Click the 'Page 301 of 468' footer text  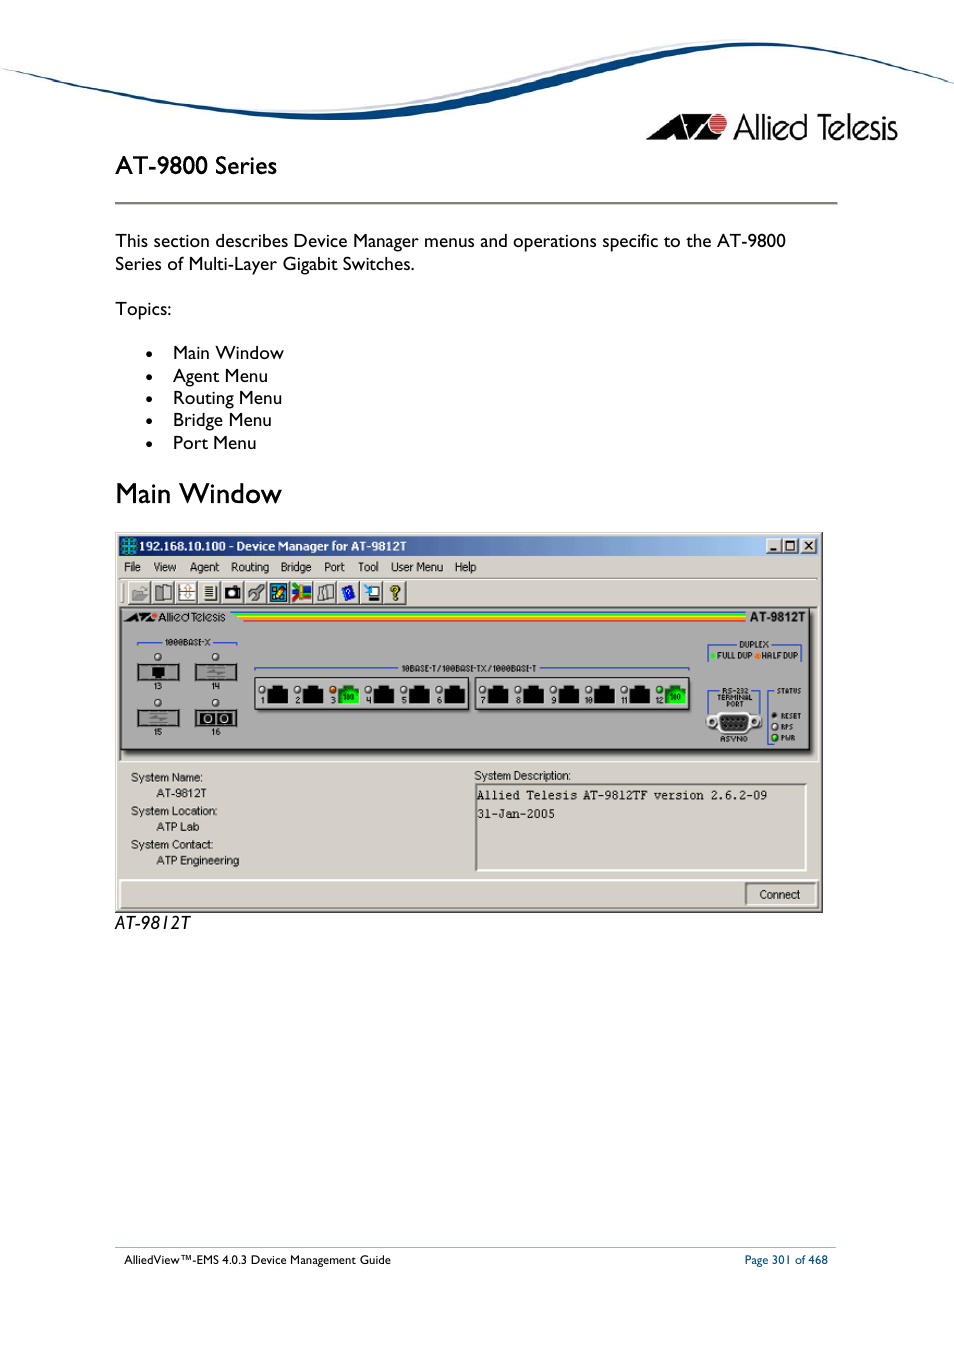click(786, 1260)
